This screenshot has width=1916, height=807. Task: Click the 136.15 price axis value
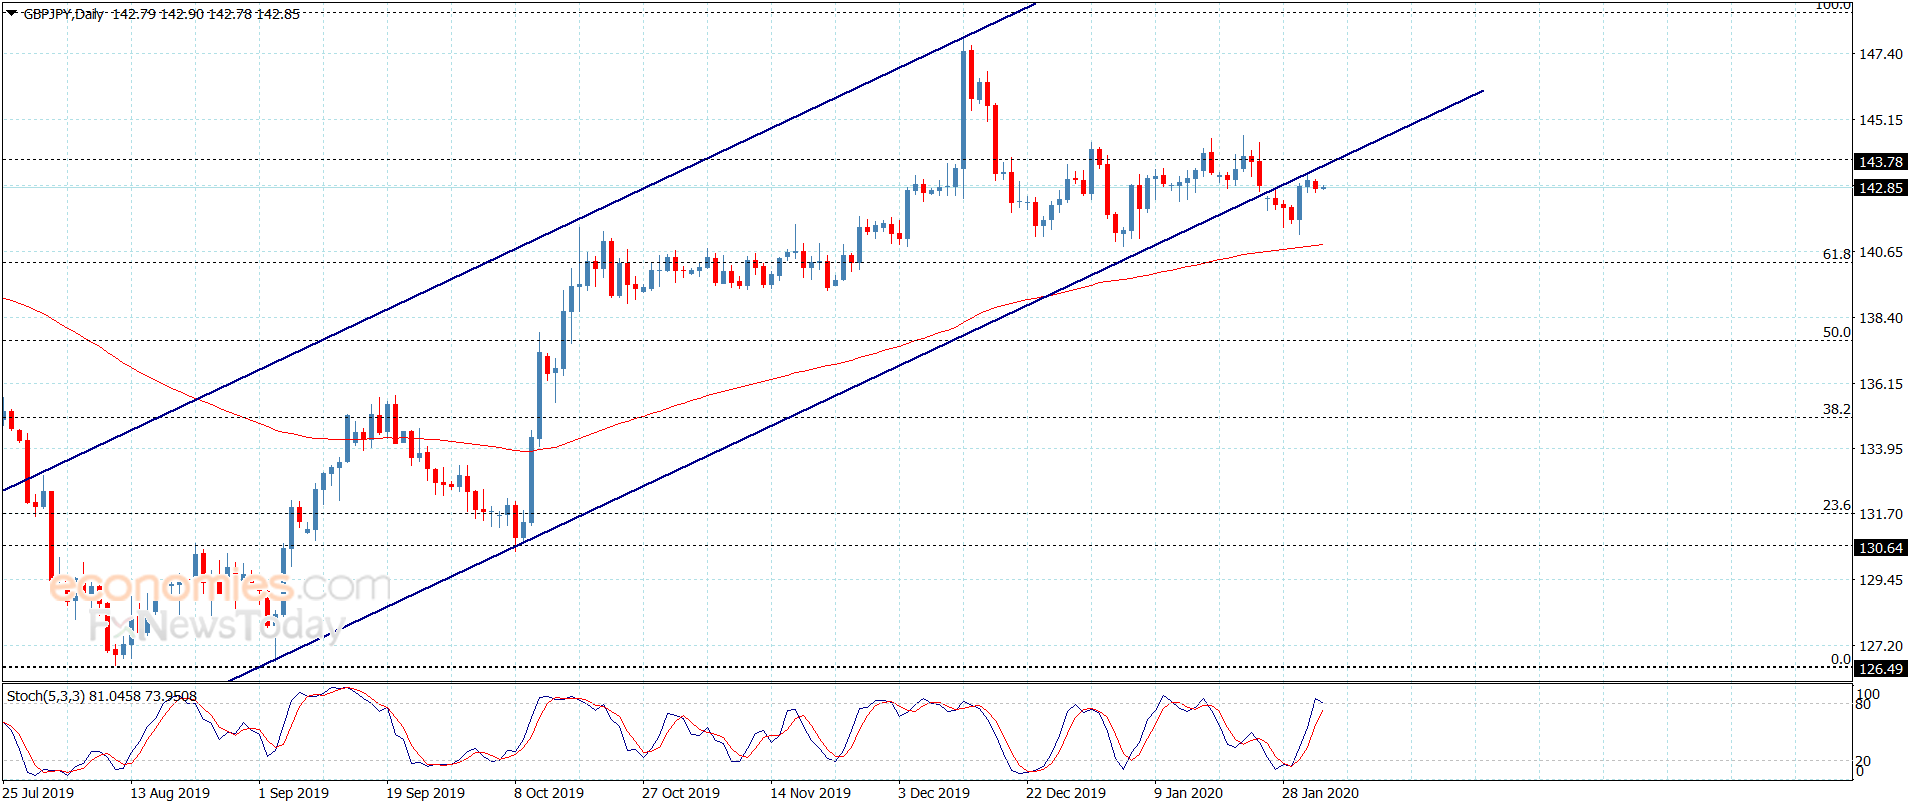(x=1880, y=384)
